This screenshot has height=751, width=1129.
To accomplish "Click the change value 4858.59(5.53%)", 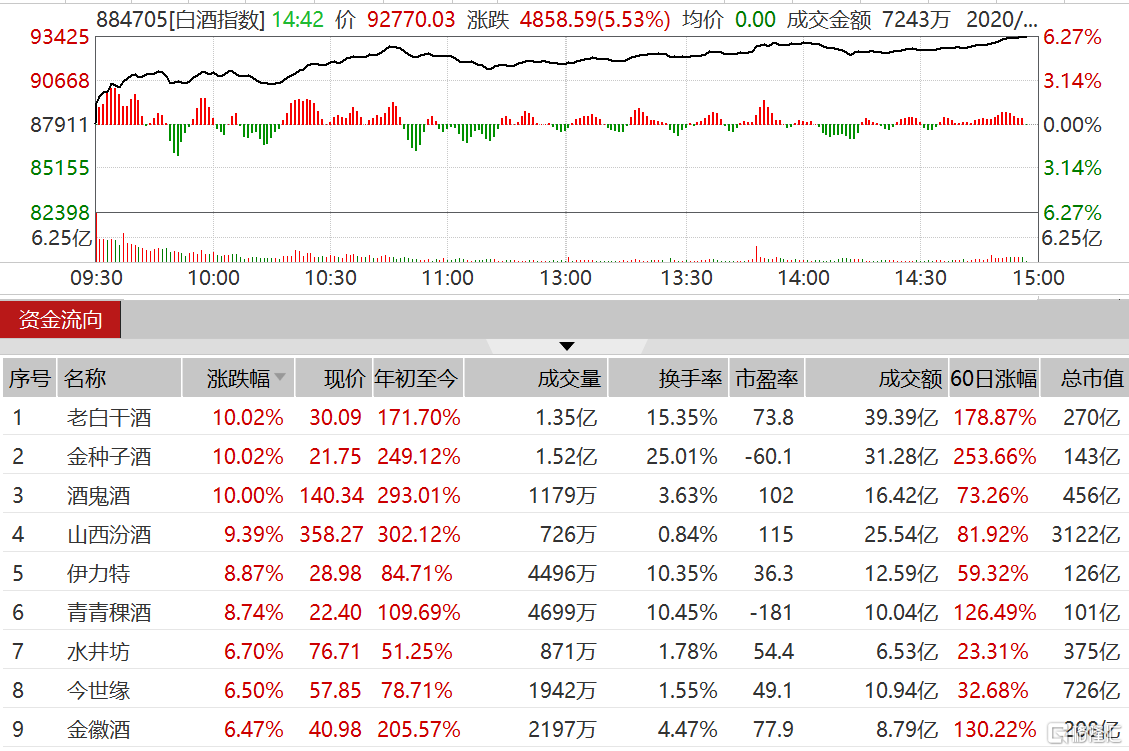I will point(595,19).
